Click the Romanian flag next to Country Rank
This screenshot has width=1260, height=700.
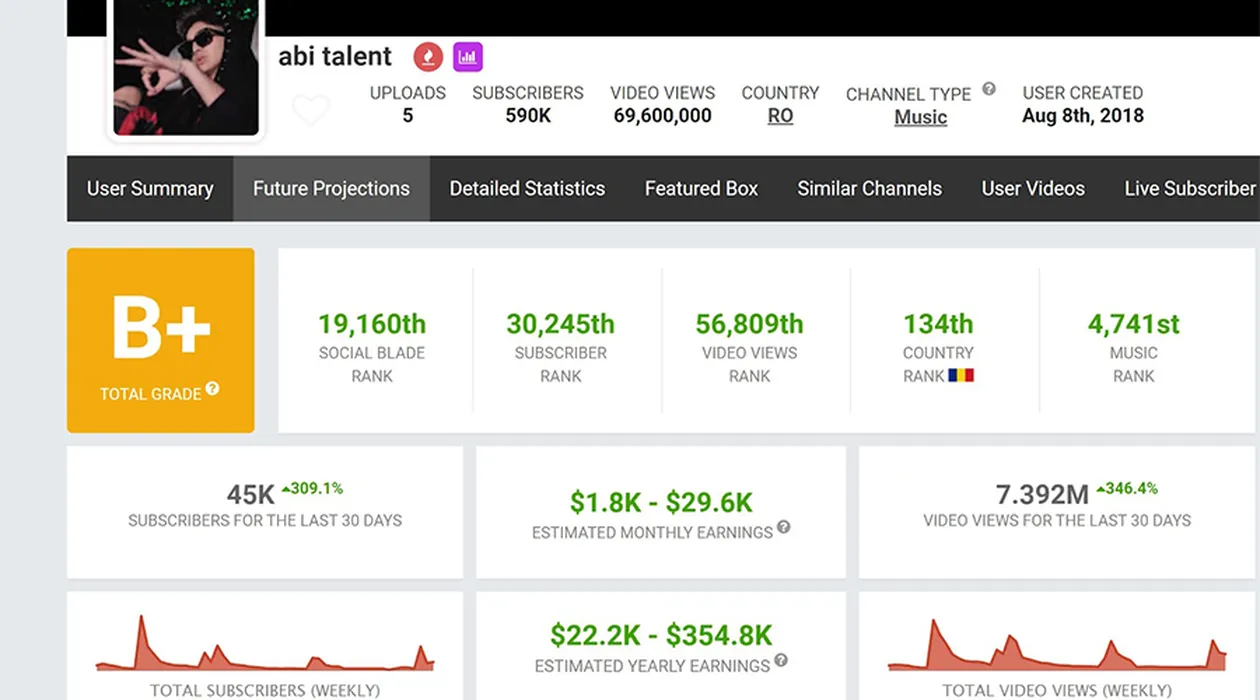coord(961,376)
